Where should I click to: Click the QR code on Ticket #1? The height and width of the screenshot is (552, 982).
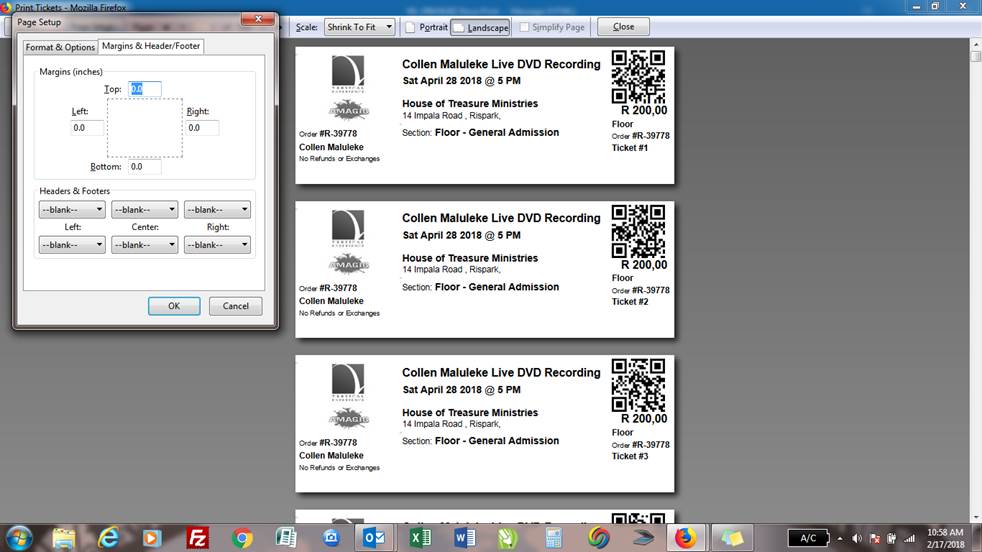(x=638, y=77)
